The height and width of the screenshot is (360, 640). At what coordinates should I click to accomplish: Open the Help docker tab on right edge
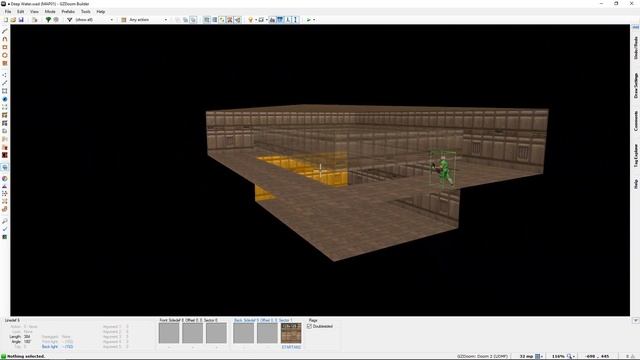coord(636,184)
